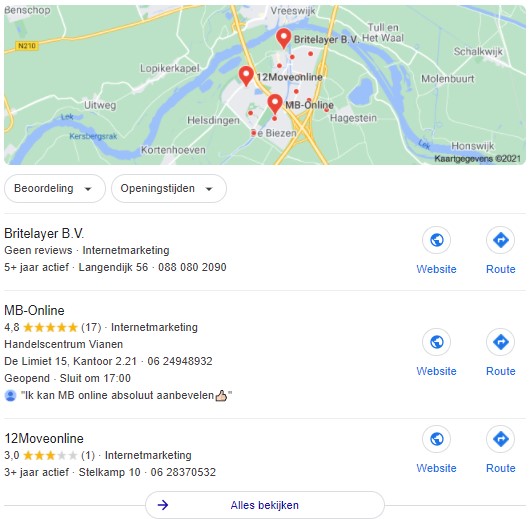The height and width of the screenshot is (519, 530).
Task: Select the 12Moveonline map pin
Action: pos(246,76)
